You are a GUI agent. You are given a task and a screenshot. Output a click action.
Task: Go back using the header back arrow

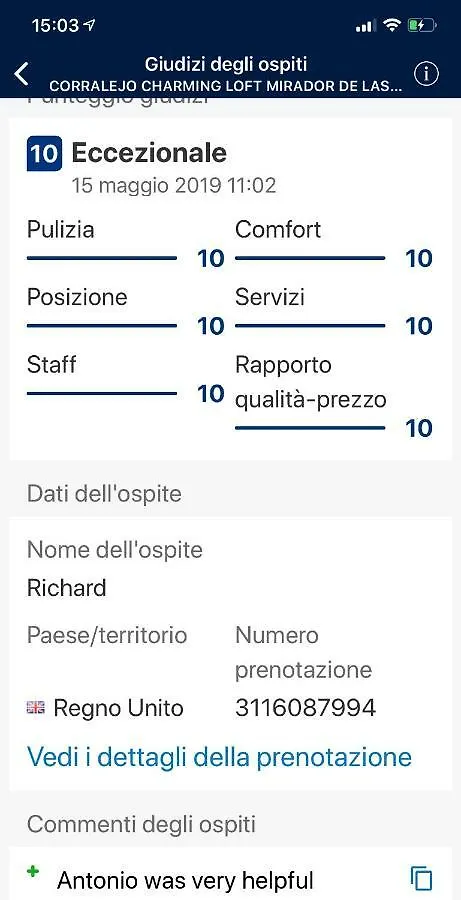point(22,74)
